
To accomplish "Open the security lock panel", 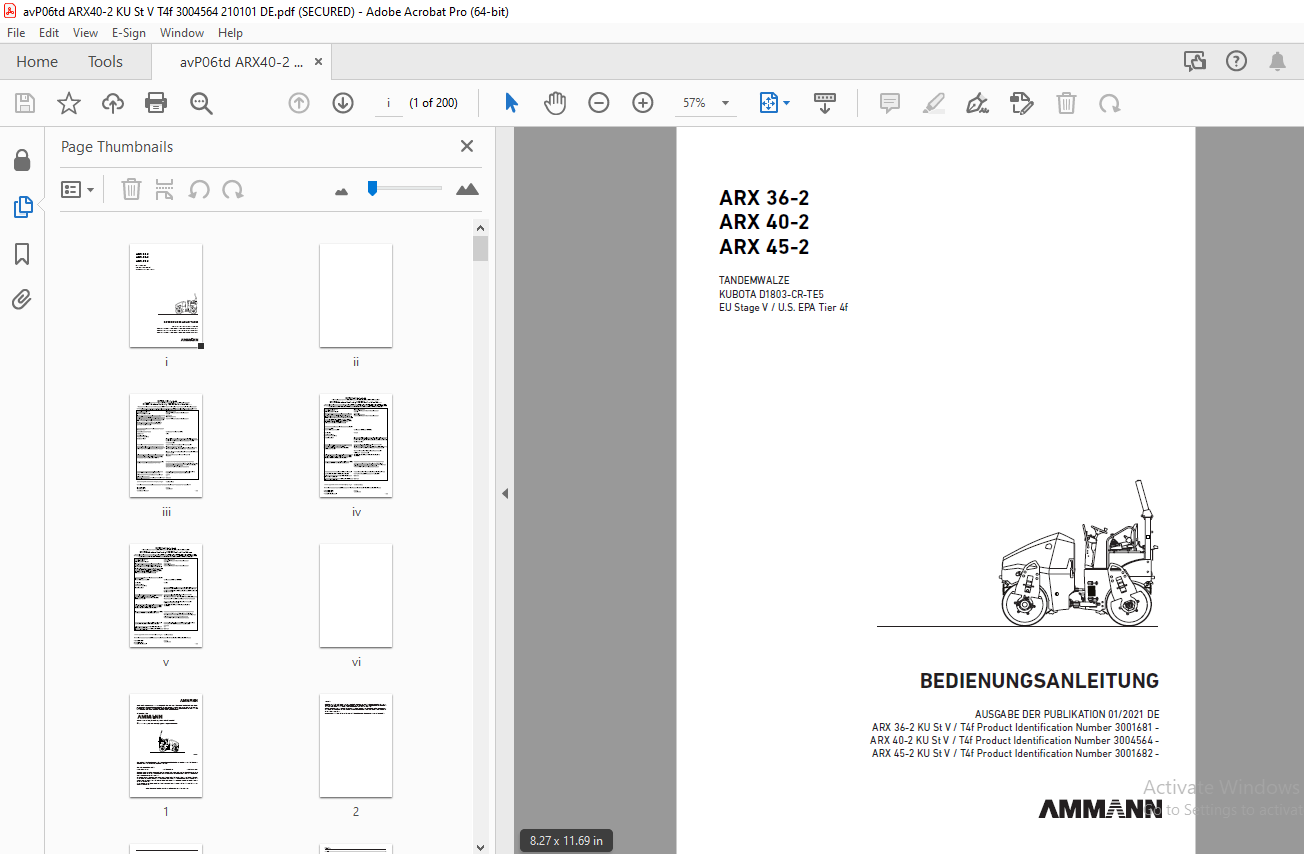I will [x=22, y=161].
